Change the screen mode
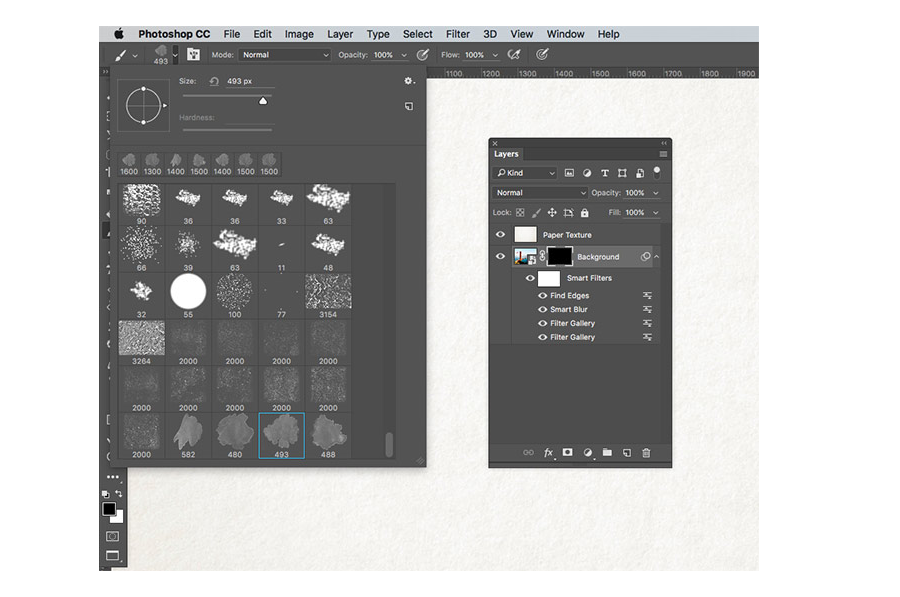The width and height of the screenshot is (900, 597). pos(112,556)
